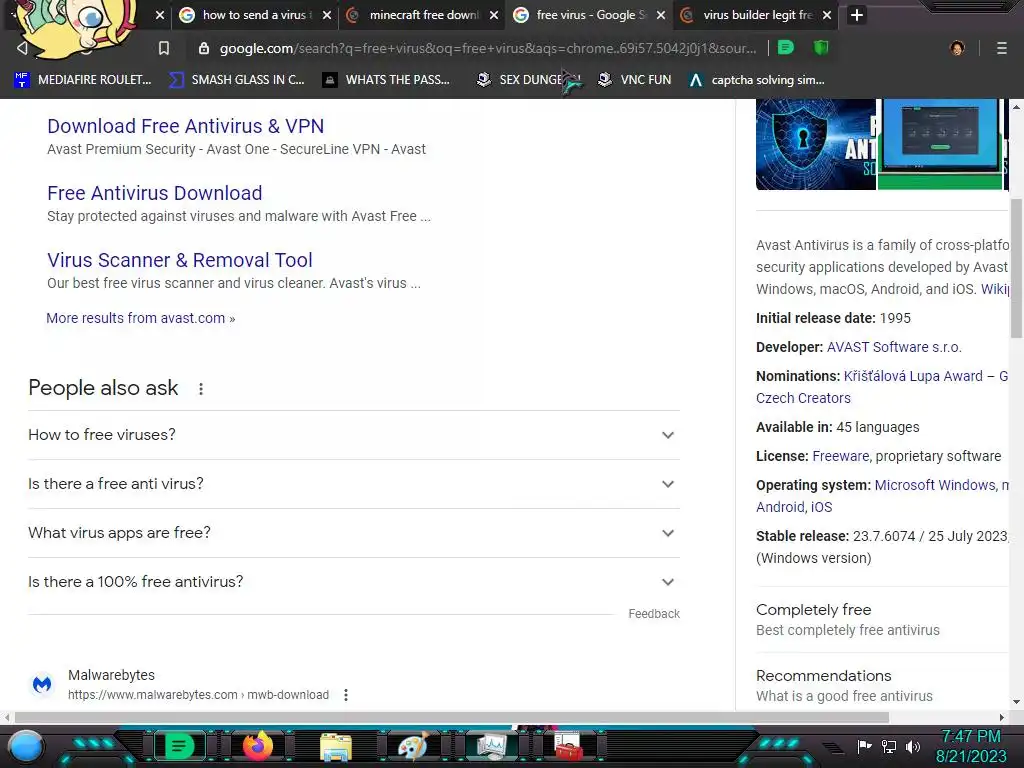Viewport: 1024px width, 768px height.
Task: Open the red toolbox taskbar icon
Action: point(568,746)
